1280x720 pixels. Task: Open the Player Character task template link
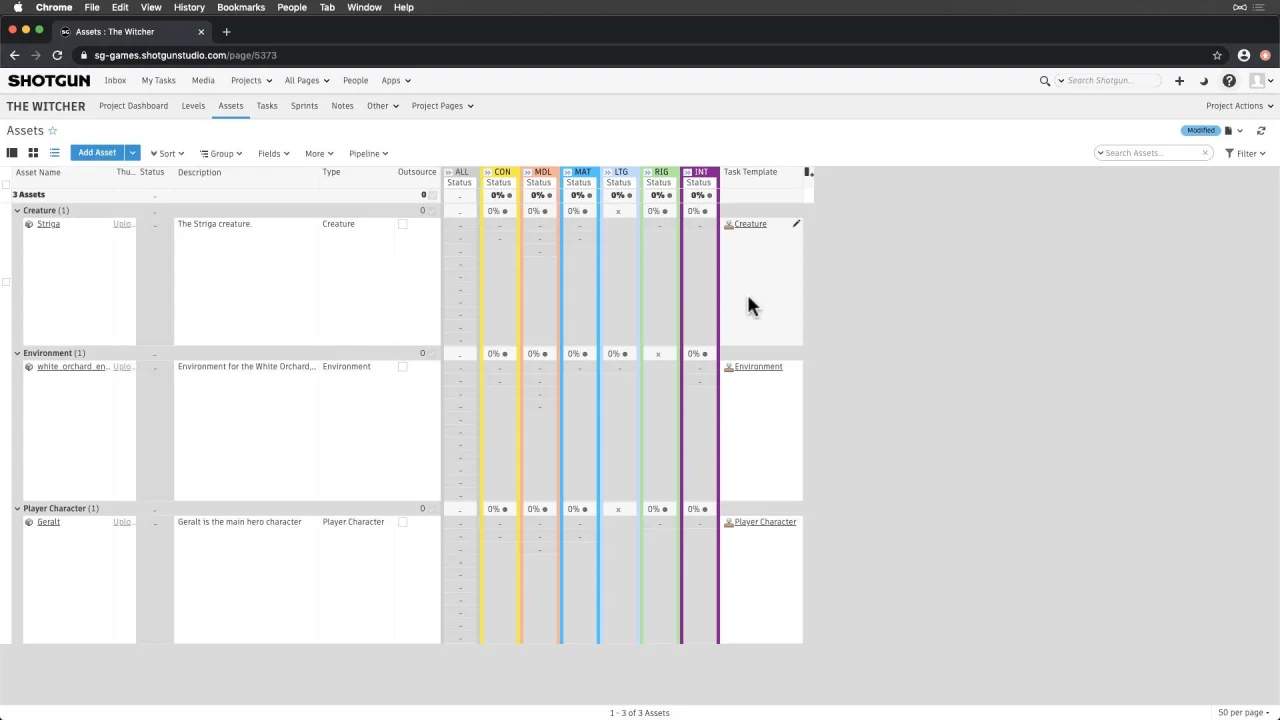coord(765,522)
